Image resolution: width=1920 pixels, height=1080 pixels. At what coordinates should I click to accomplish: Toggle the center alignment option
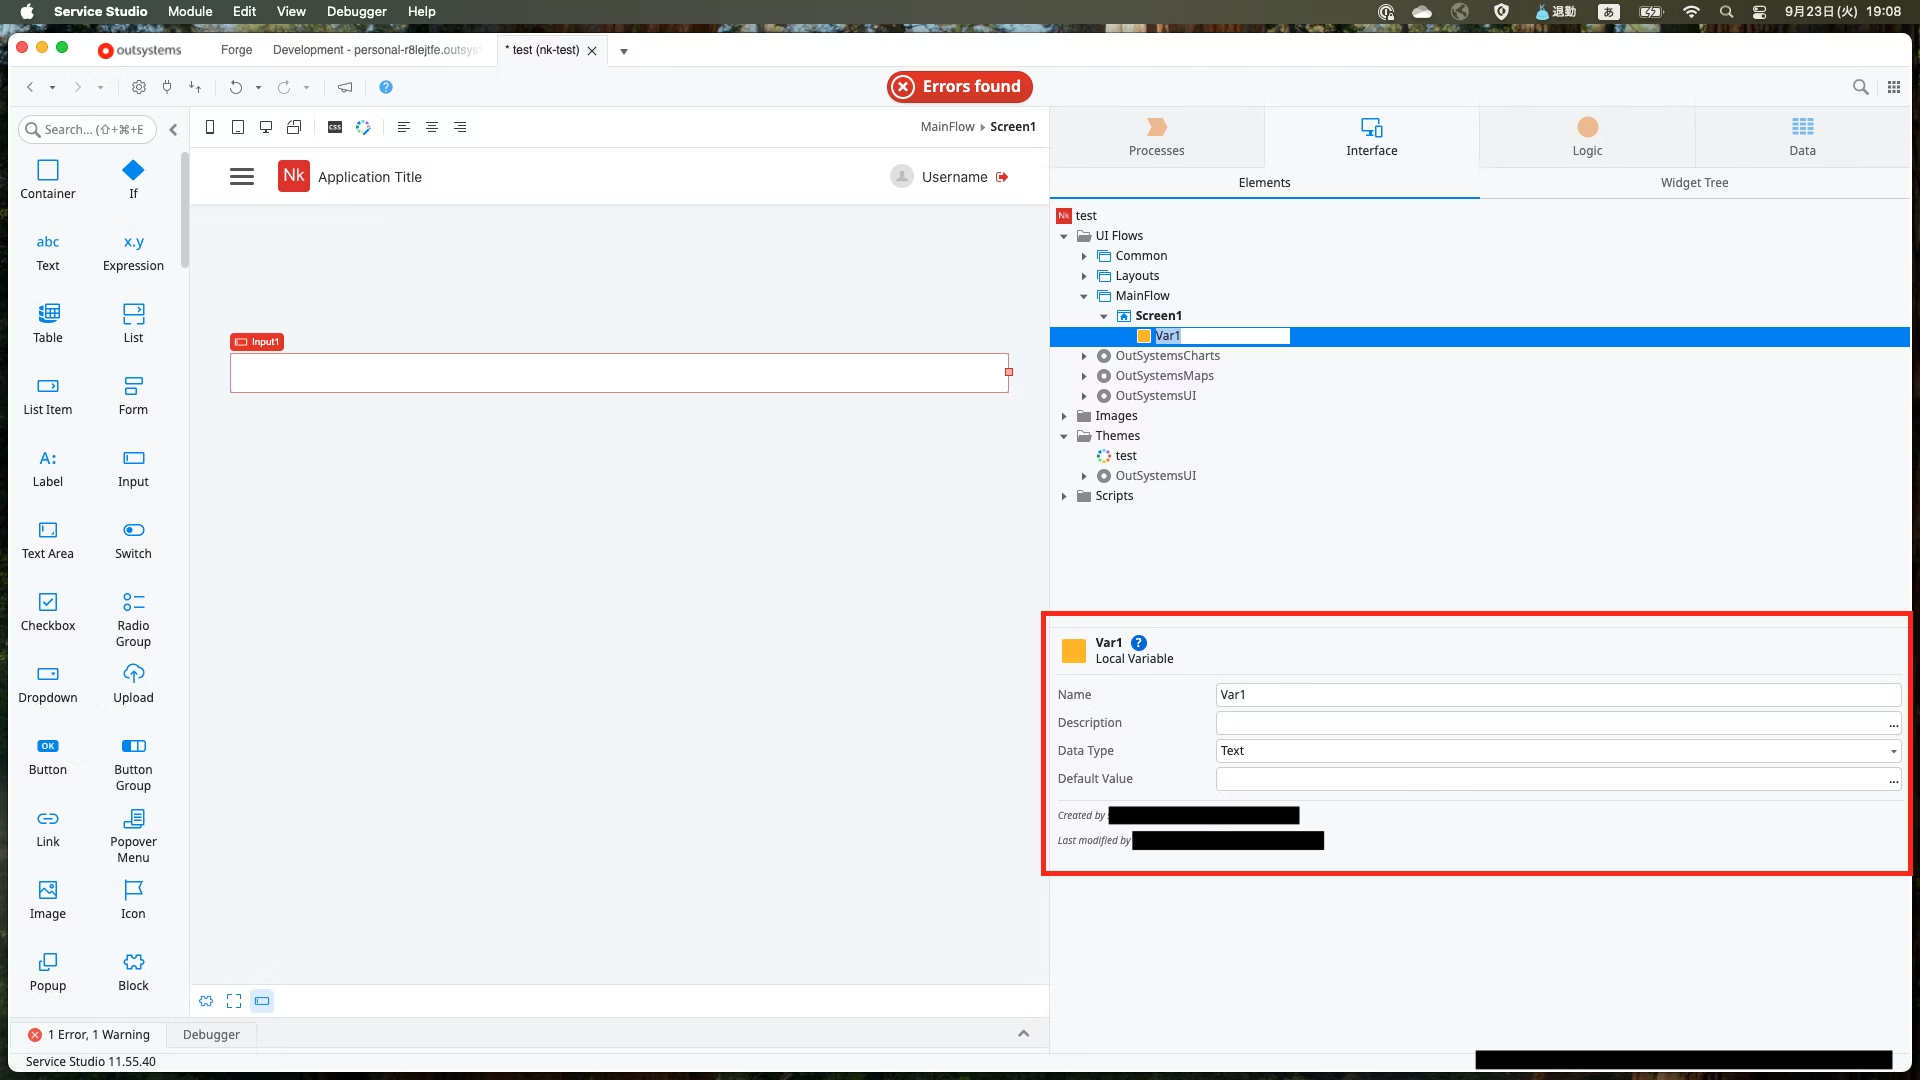[x=432, y=127]
